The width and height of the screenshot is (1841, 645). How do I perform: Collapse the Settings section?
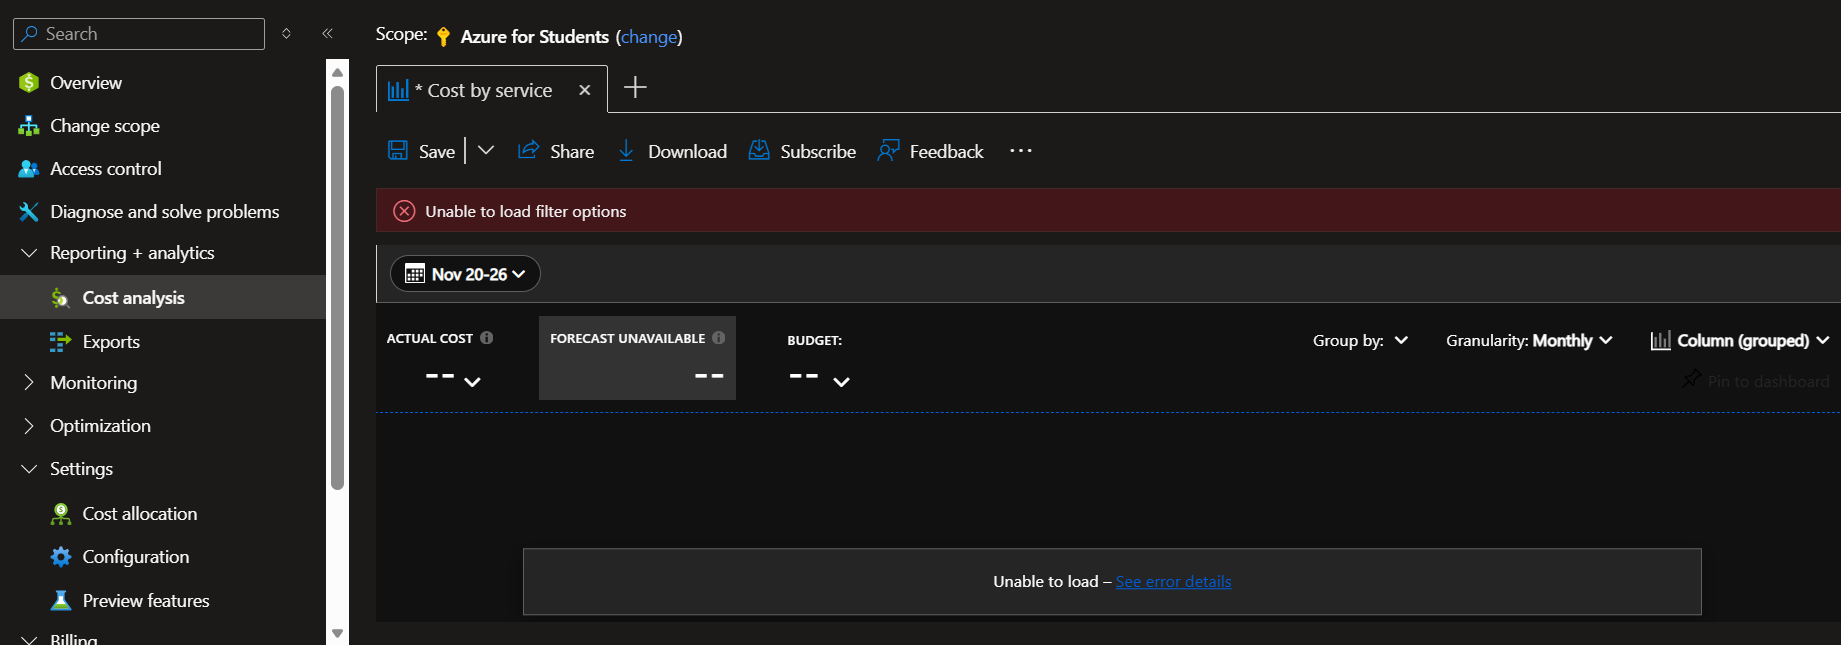29,469
